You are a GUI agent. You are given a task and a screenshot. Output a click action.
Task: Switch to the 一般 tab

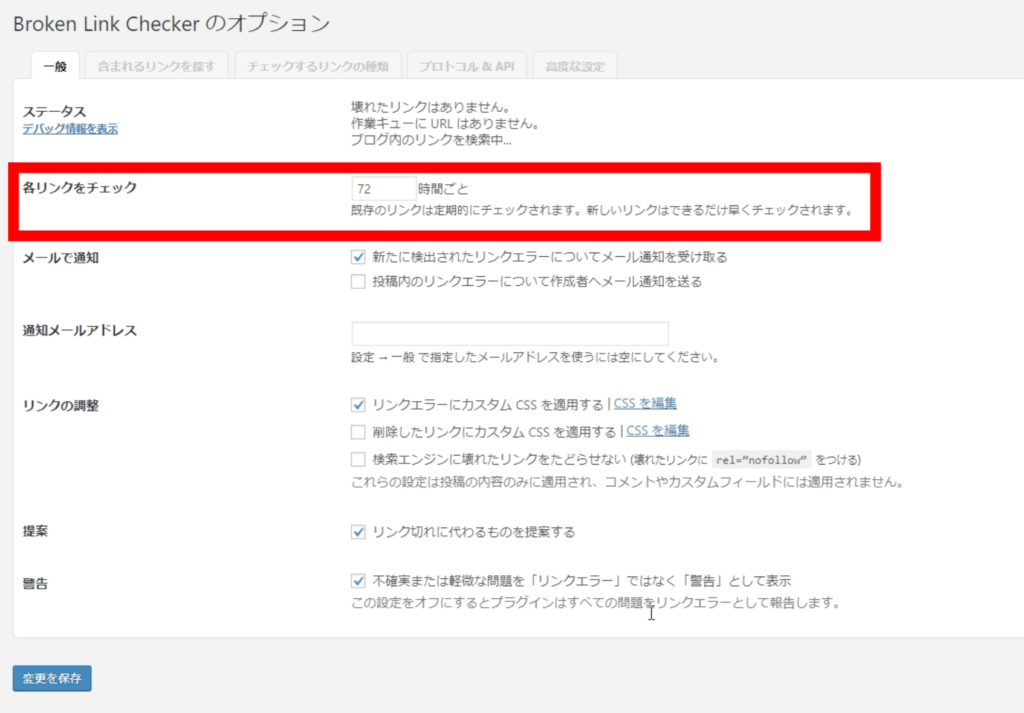pos(55,66)
